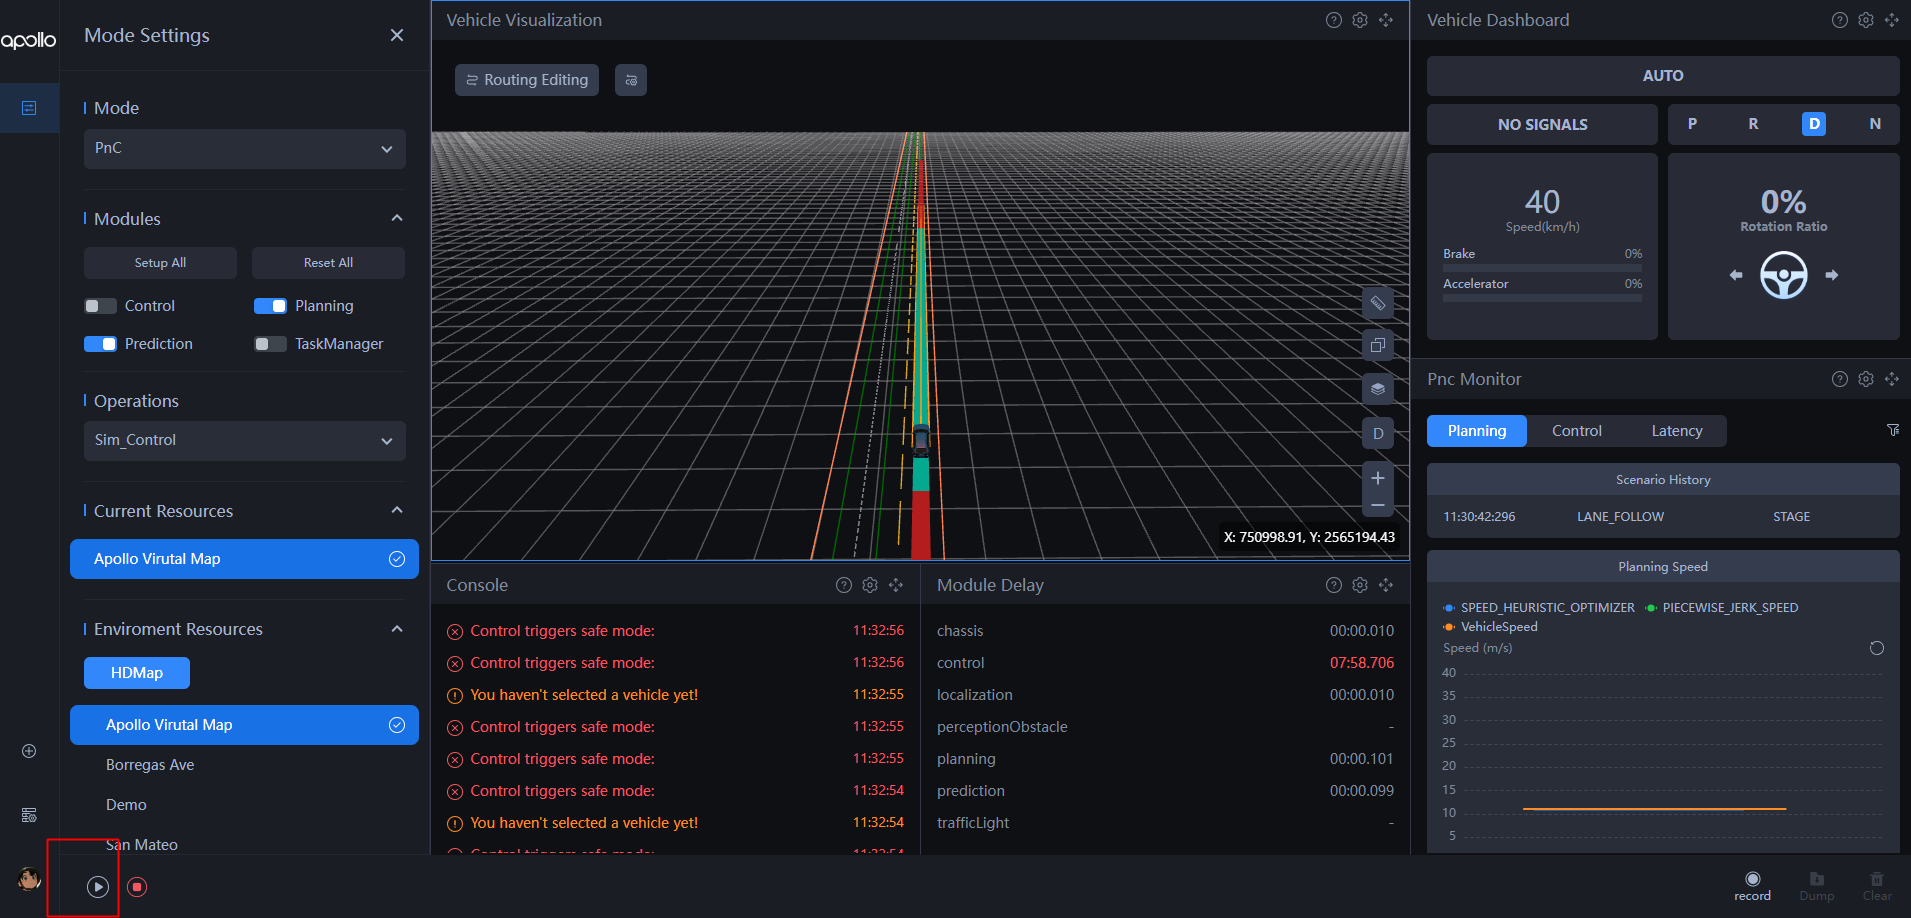Toggle PIECEWISE_JERK_SPEED legend series
The height and width of the screenshot is (918, 1911).
pos(1722,608)
